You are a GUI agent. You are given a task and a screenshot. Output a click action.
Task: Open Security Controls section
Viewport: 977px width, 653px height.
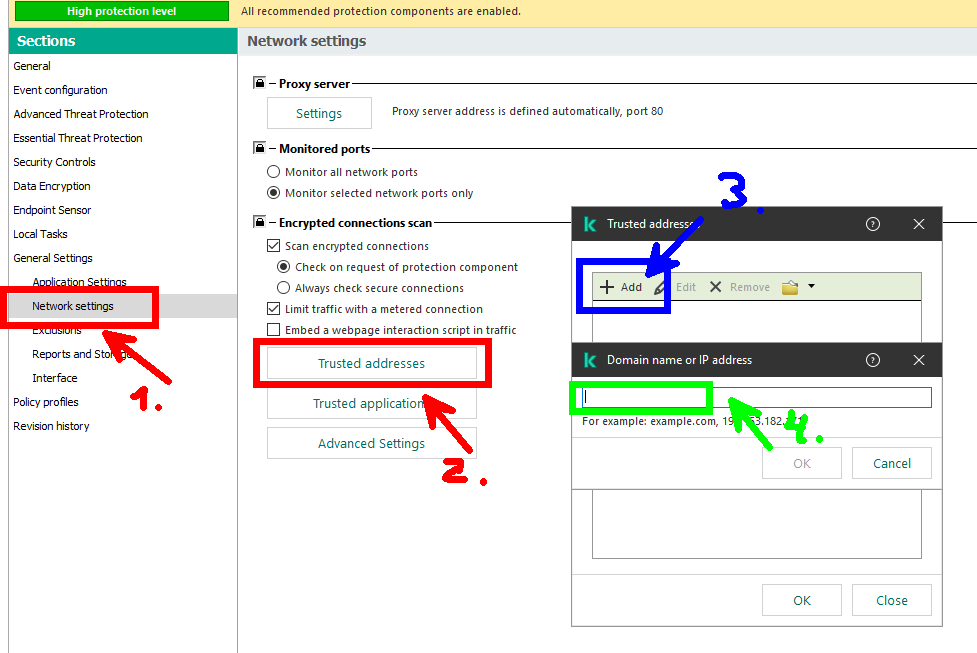point(54,162)
